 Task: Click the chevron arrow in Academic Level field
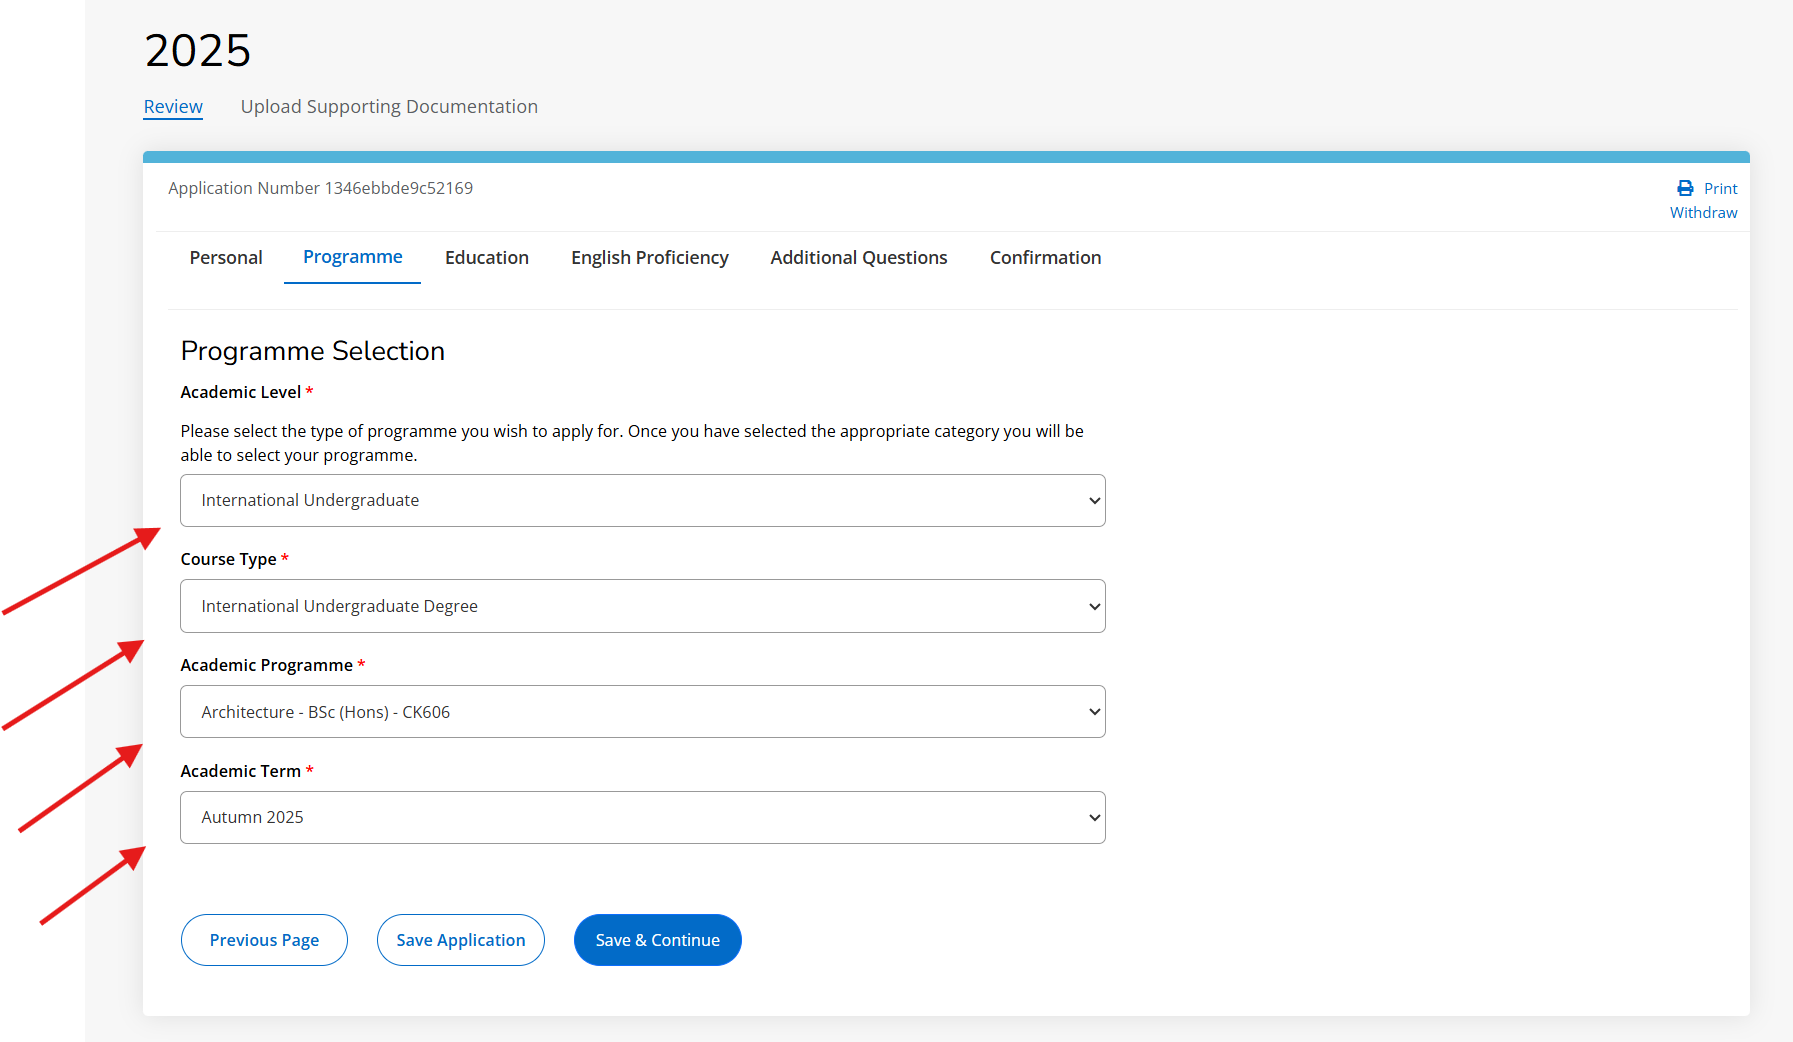tap(1094, 501)
